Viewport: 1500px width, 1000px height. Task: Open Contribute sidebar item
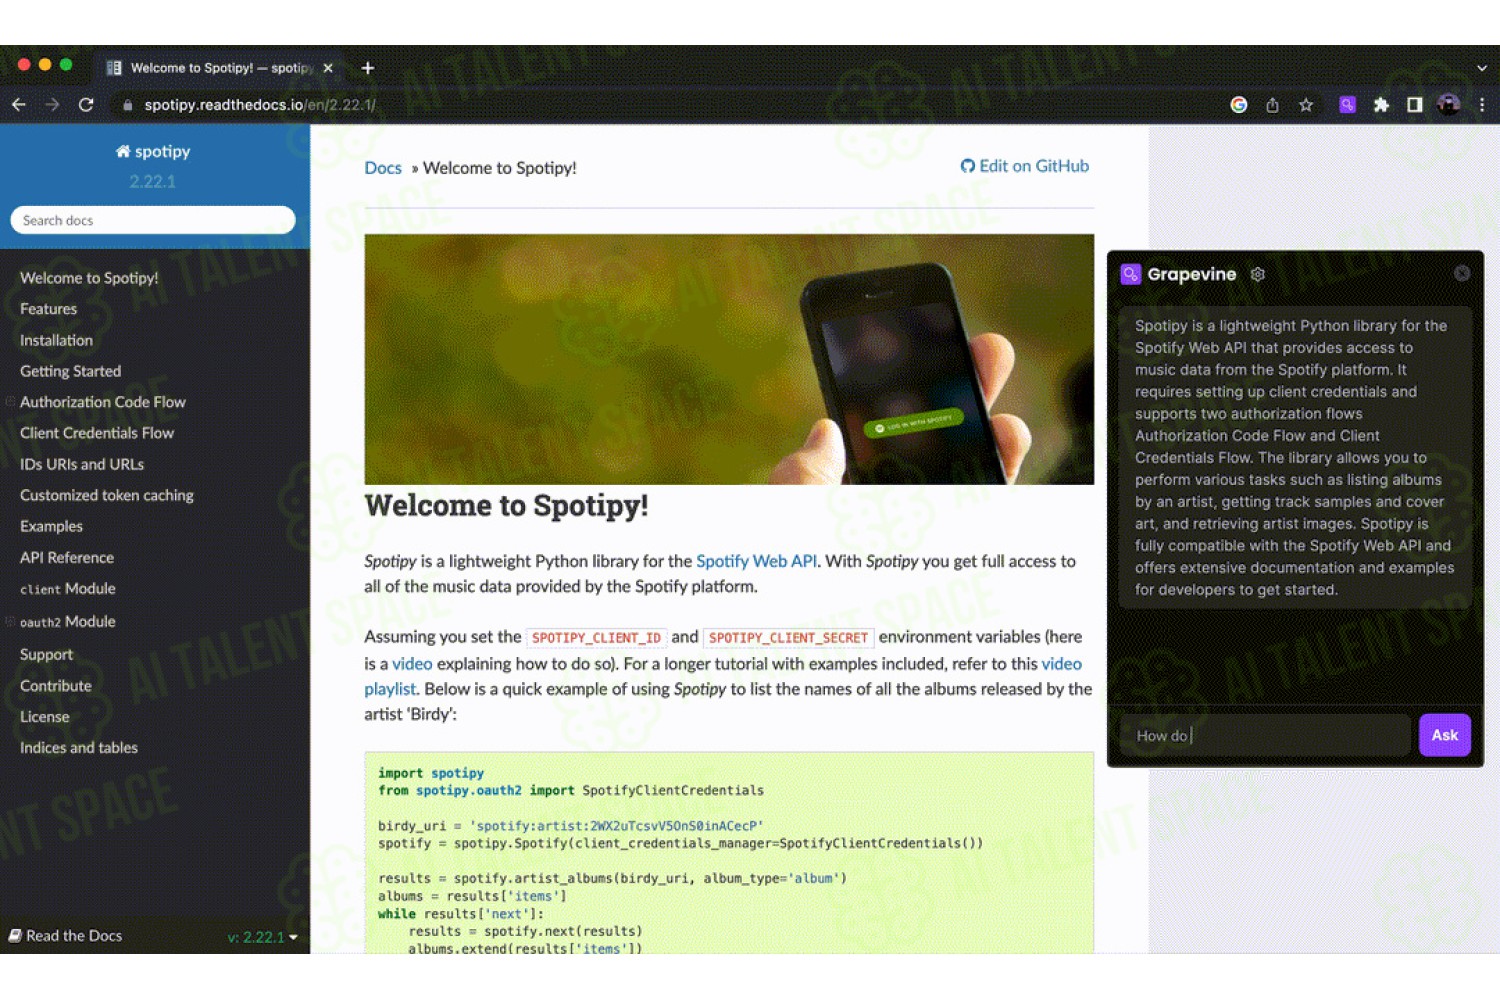(x=56, y=686)
